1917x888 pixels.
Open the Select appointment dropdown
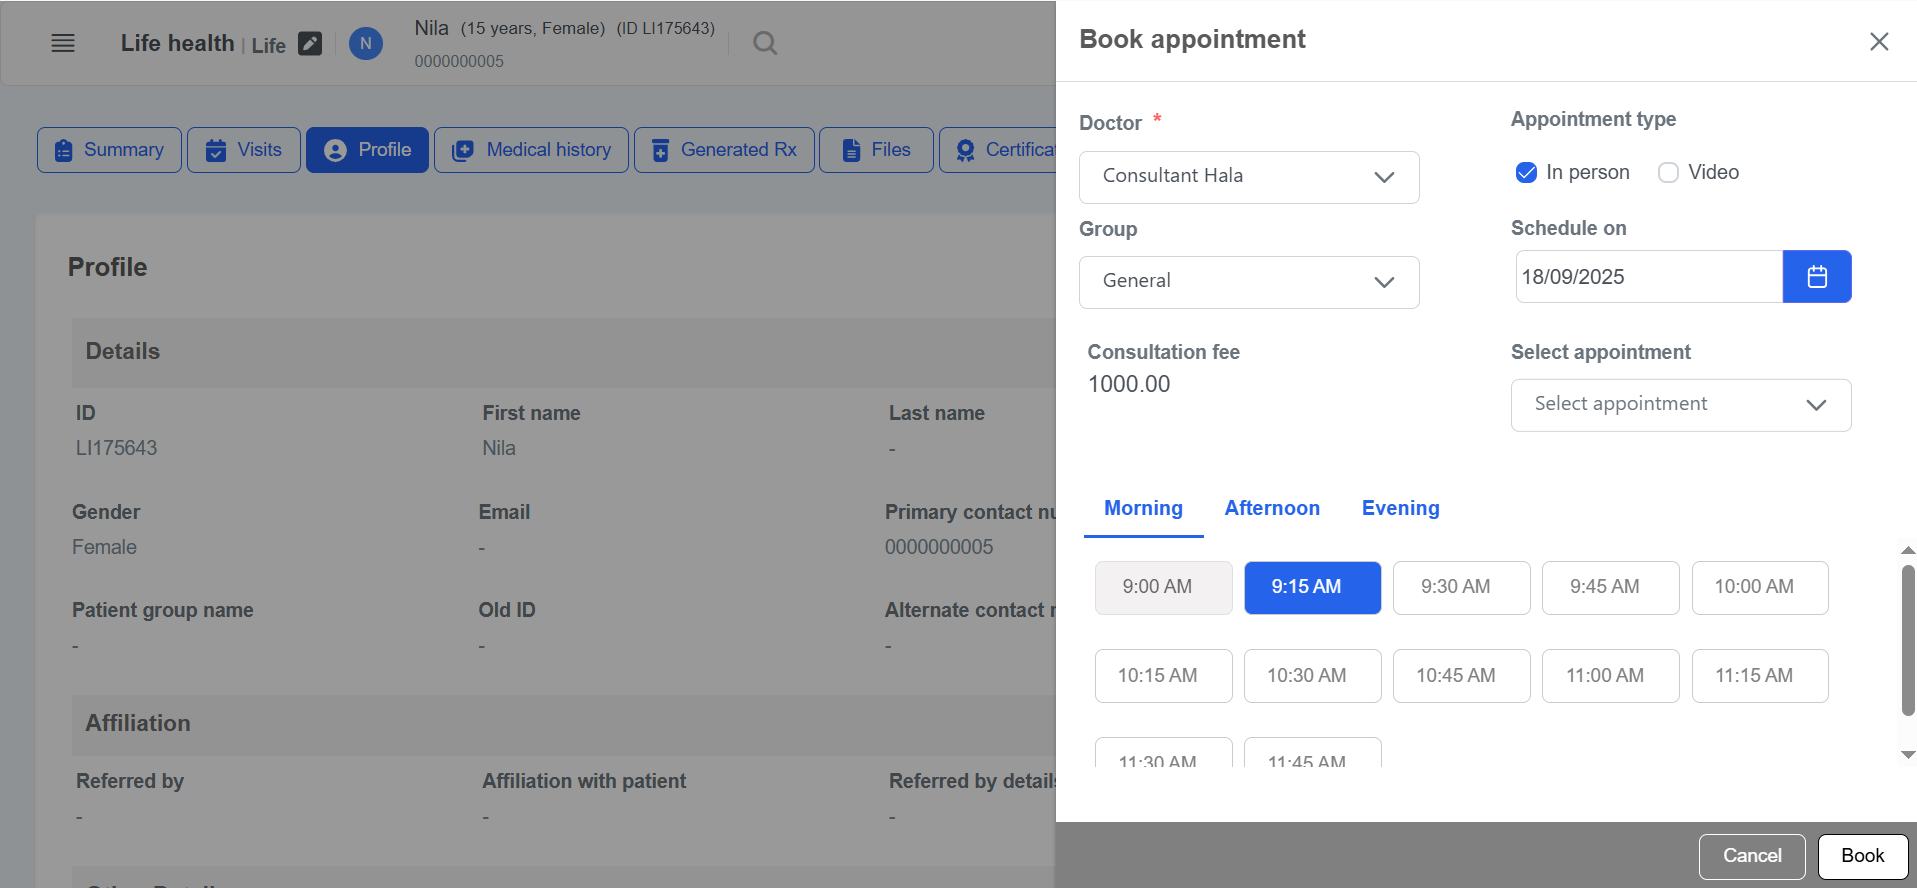pos(1681,405)
